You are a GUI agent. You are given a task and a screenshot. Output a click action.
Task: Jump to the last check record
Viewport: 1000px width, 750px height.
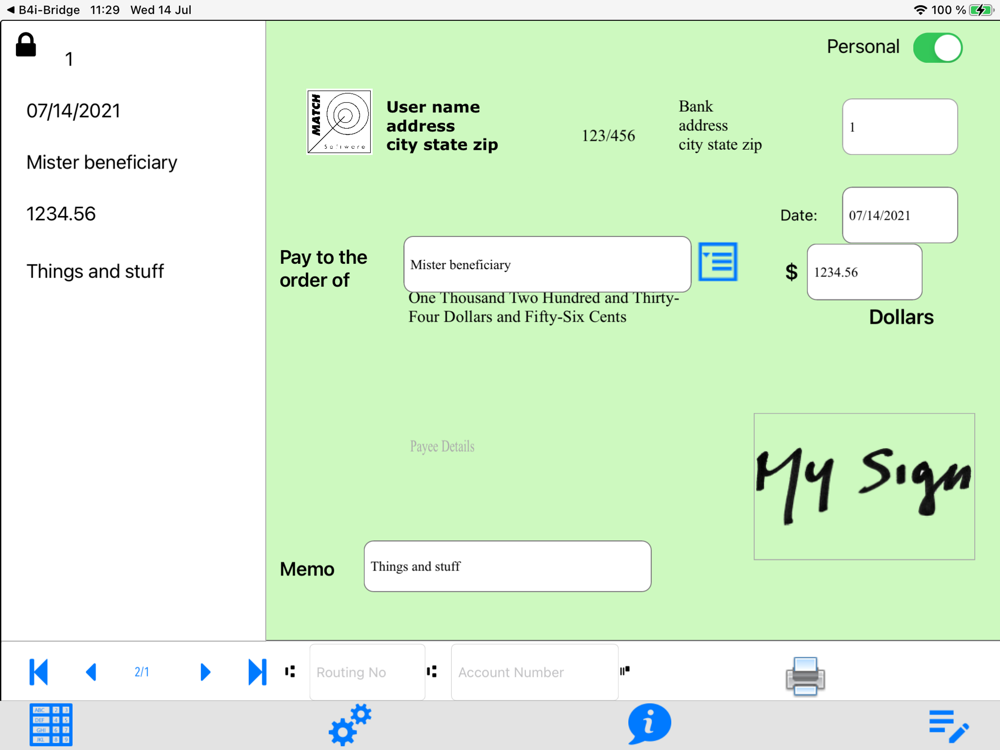coord(257,672)
